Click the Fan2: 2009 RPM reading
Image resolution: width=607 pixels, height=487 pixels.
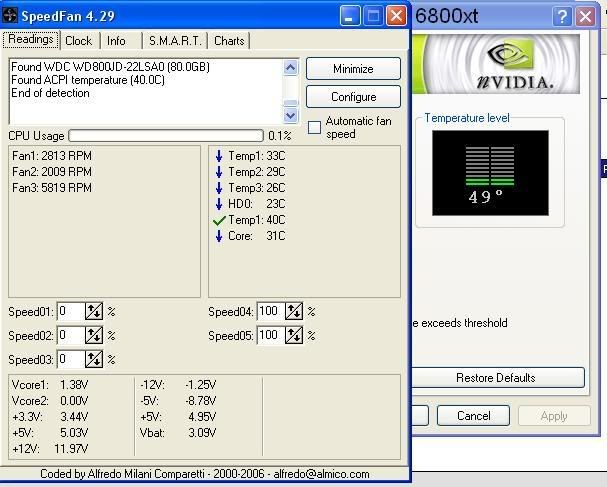click(52, 171)
